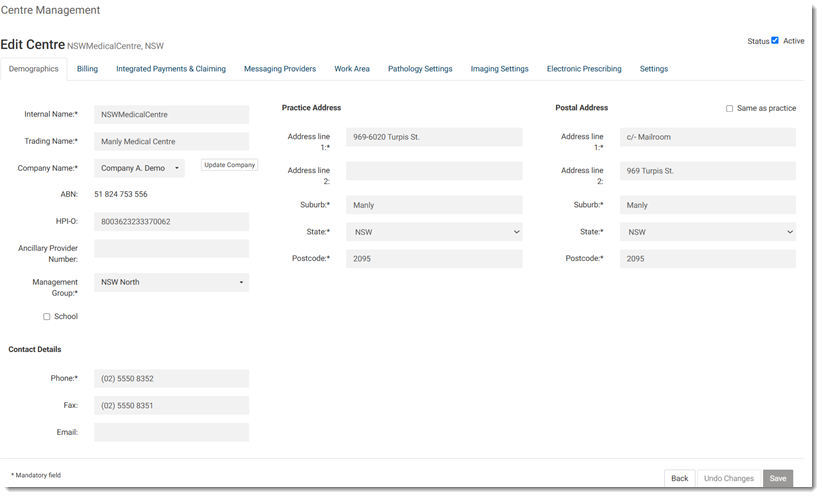Open the Electronic Prescribing tab
822x497 pixels.
[583, 69]
